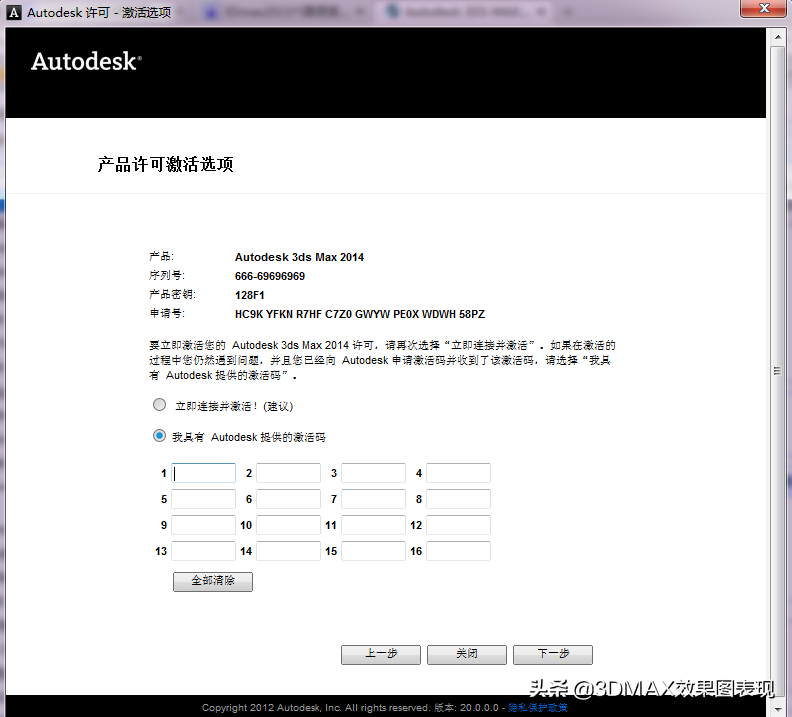Click the serial number 666-69696969
This screenshot has height=717, width=792.
pyautogui.click(x=270, y=276)
